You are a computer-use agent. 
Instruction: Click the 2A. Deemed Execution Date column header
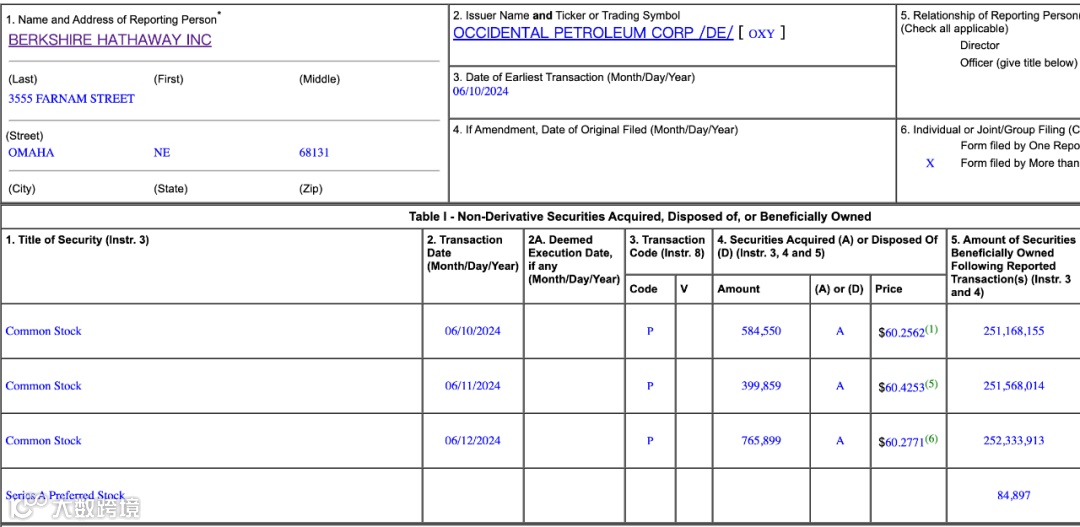point(574,260)
